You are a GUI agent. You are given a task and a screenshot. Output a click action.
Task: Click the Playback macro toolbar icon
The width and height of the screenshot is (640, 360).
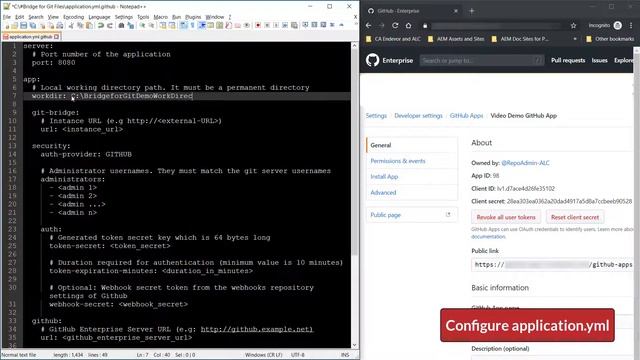[276, 25]
